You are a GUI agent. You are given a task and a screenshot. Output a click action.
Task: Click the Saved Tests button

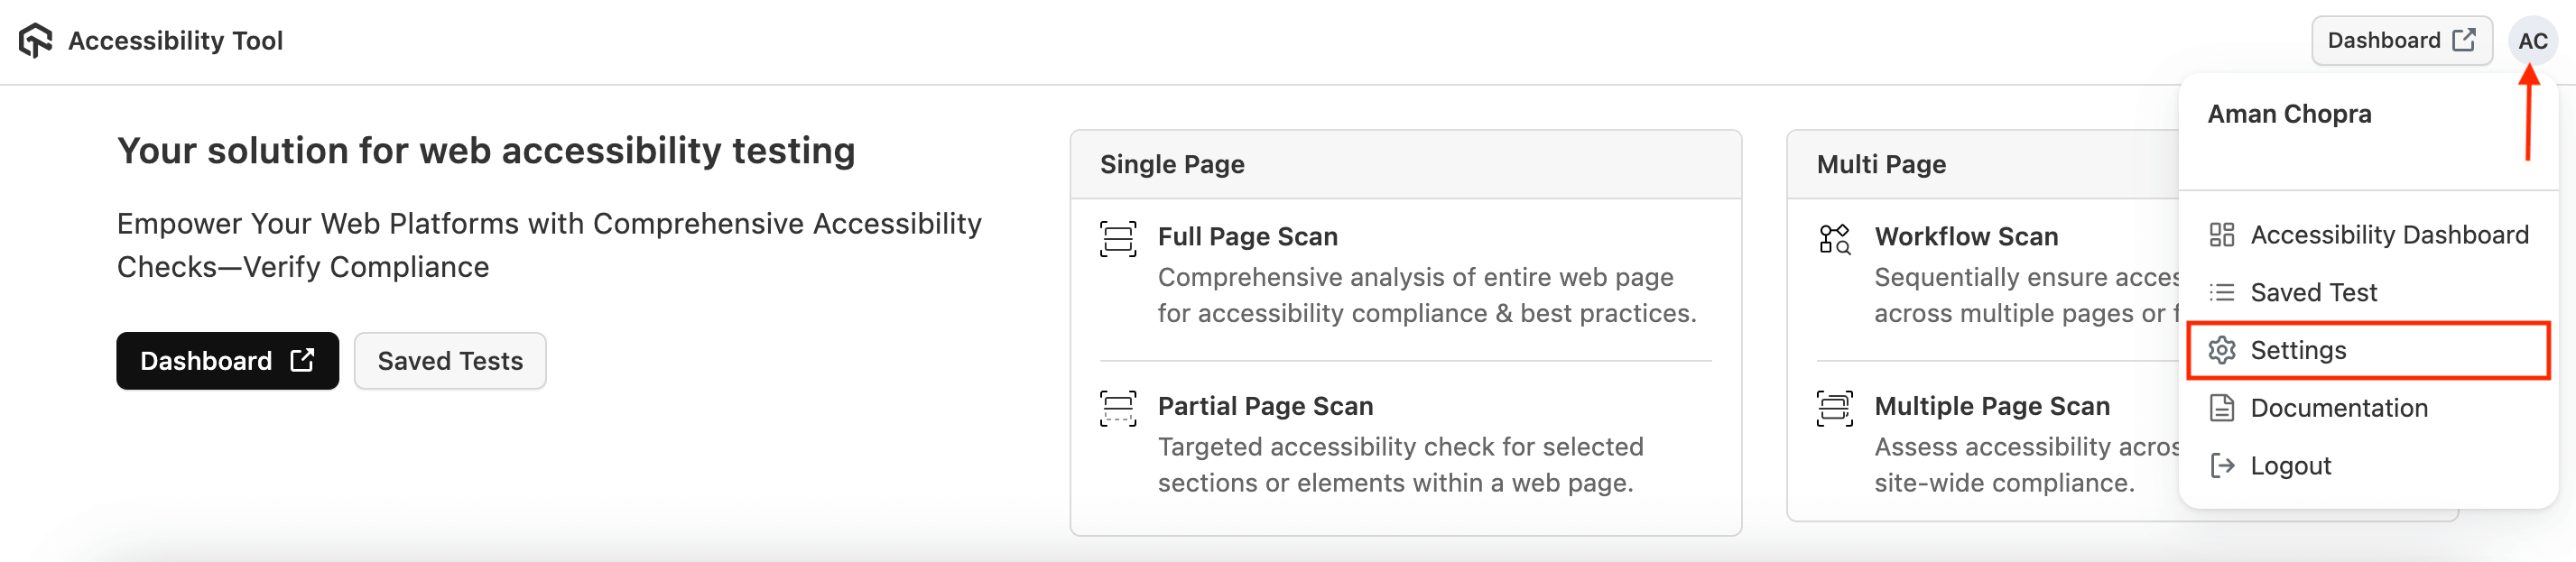pos(450,360)
